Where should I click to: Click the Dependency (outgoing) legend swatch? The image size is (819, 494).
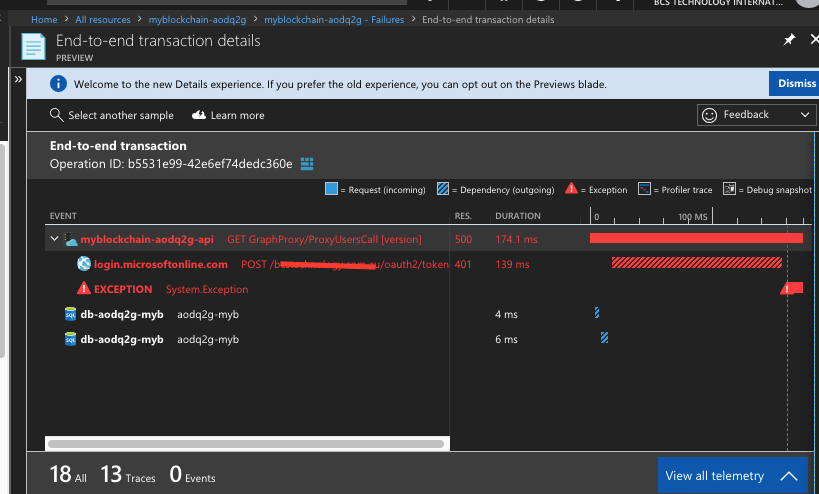pyautogui.click(x=443, y=189)
